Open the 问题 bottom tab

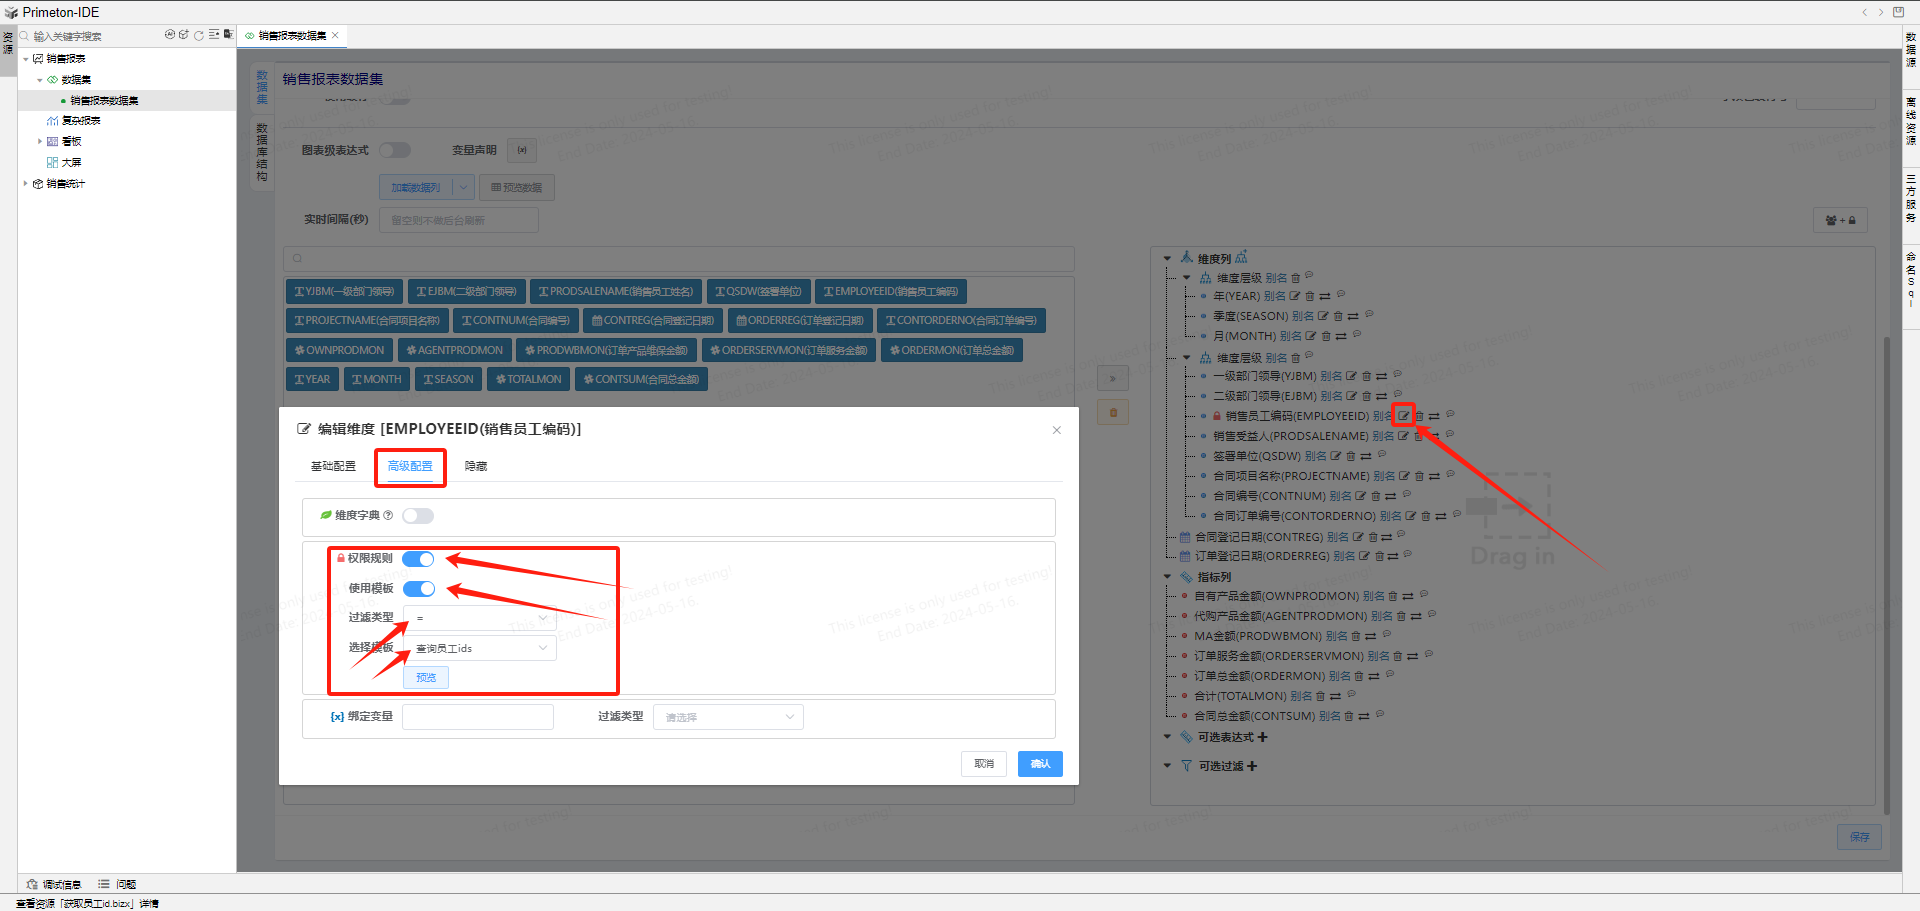coord(117,884)
